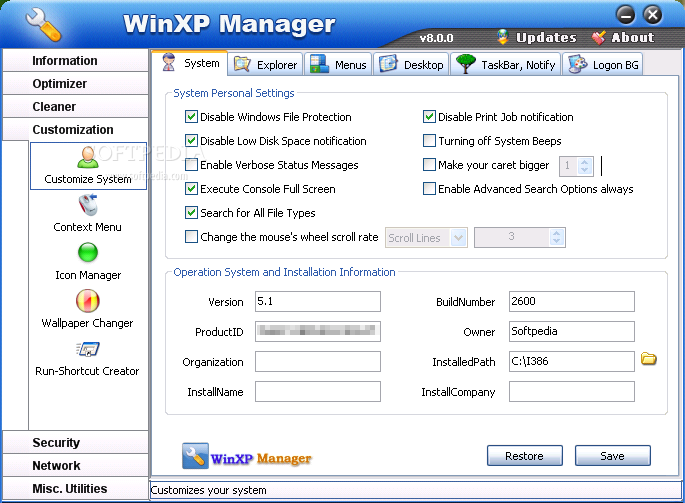
Task: Minimize the WinXP Manager window
Action: pyautogui.click(x=626, y=15)
